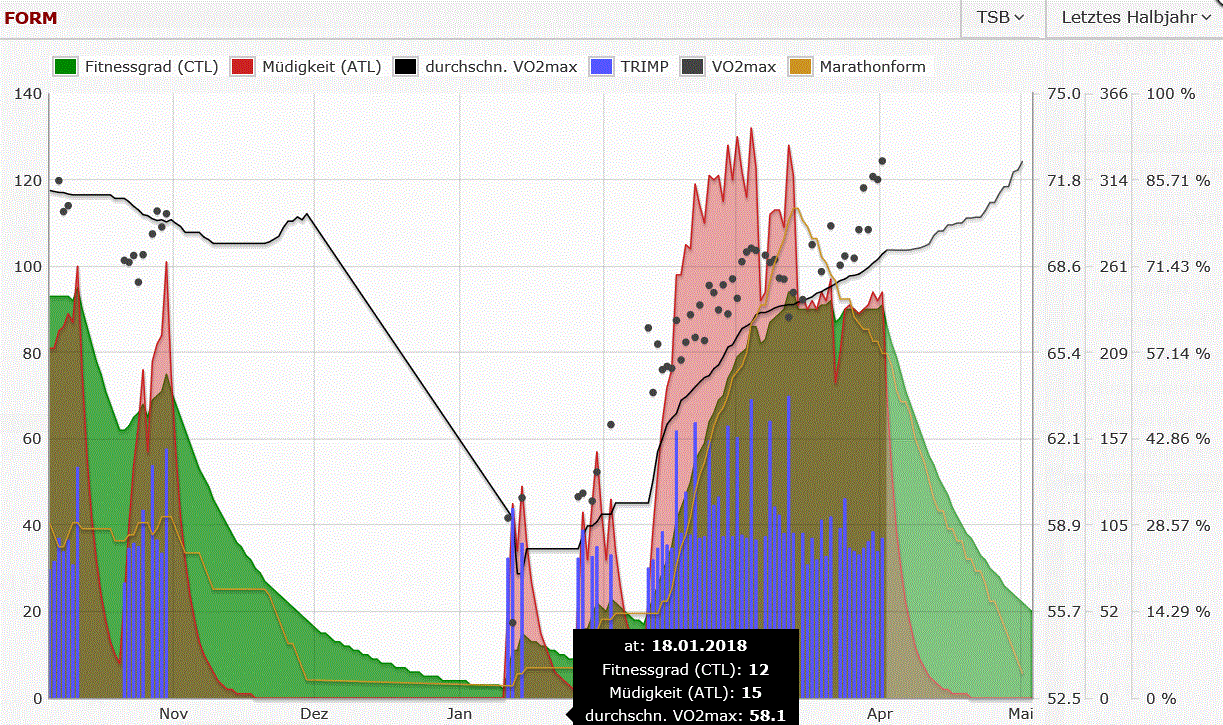Open the TSB dropdown
Screen dimensions: 1223x725
1000,17
